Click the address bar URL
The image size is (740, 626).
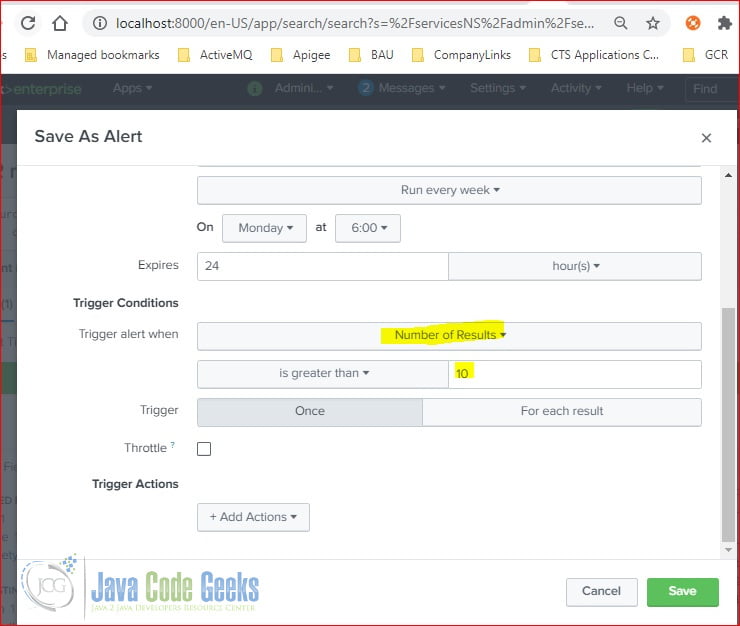[355, 23]
